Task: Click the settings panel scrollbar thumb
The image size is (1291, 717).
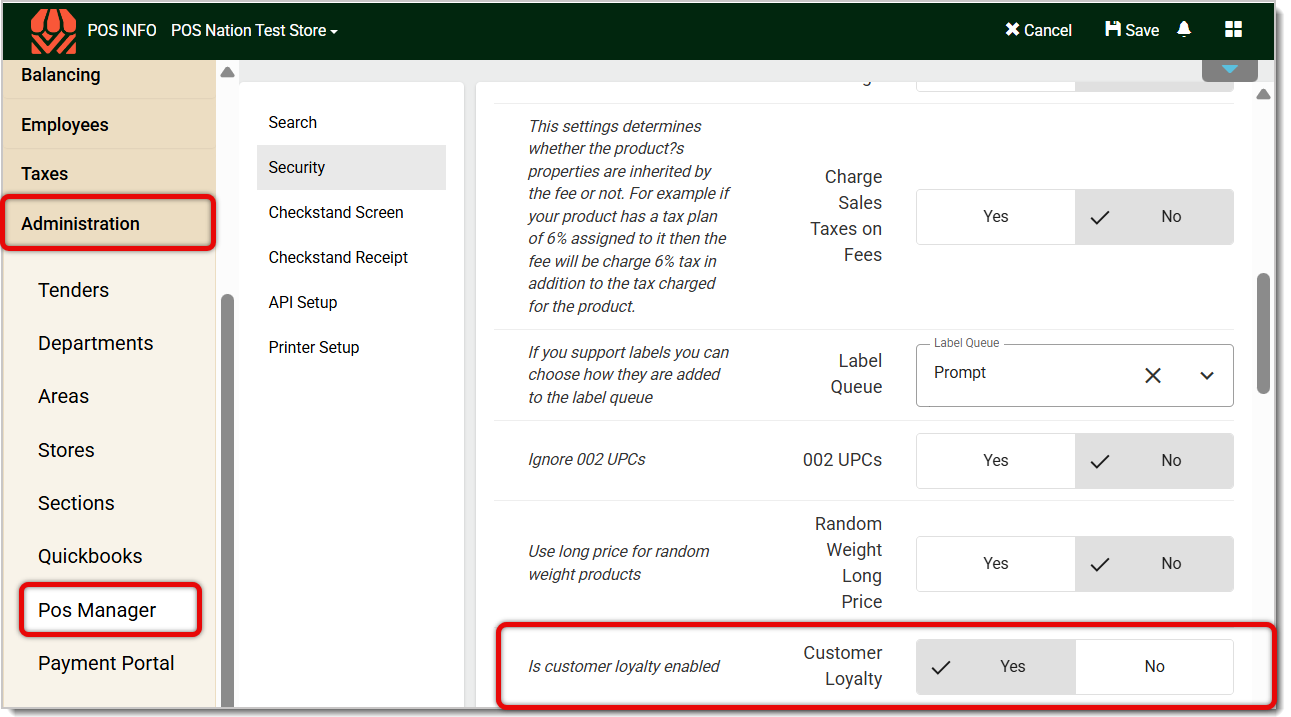Action: tap(1263, 333)
